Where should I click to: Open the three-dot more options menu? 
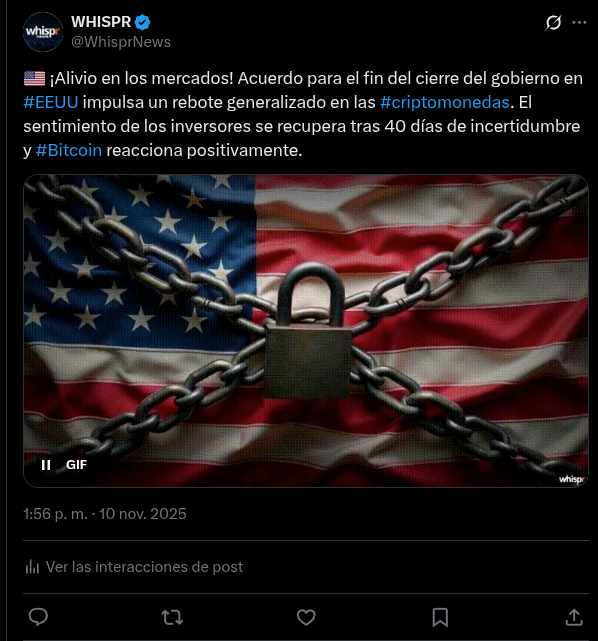579,22
